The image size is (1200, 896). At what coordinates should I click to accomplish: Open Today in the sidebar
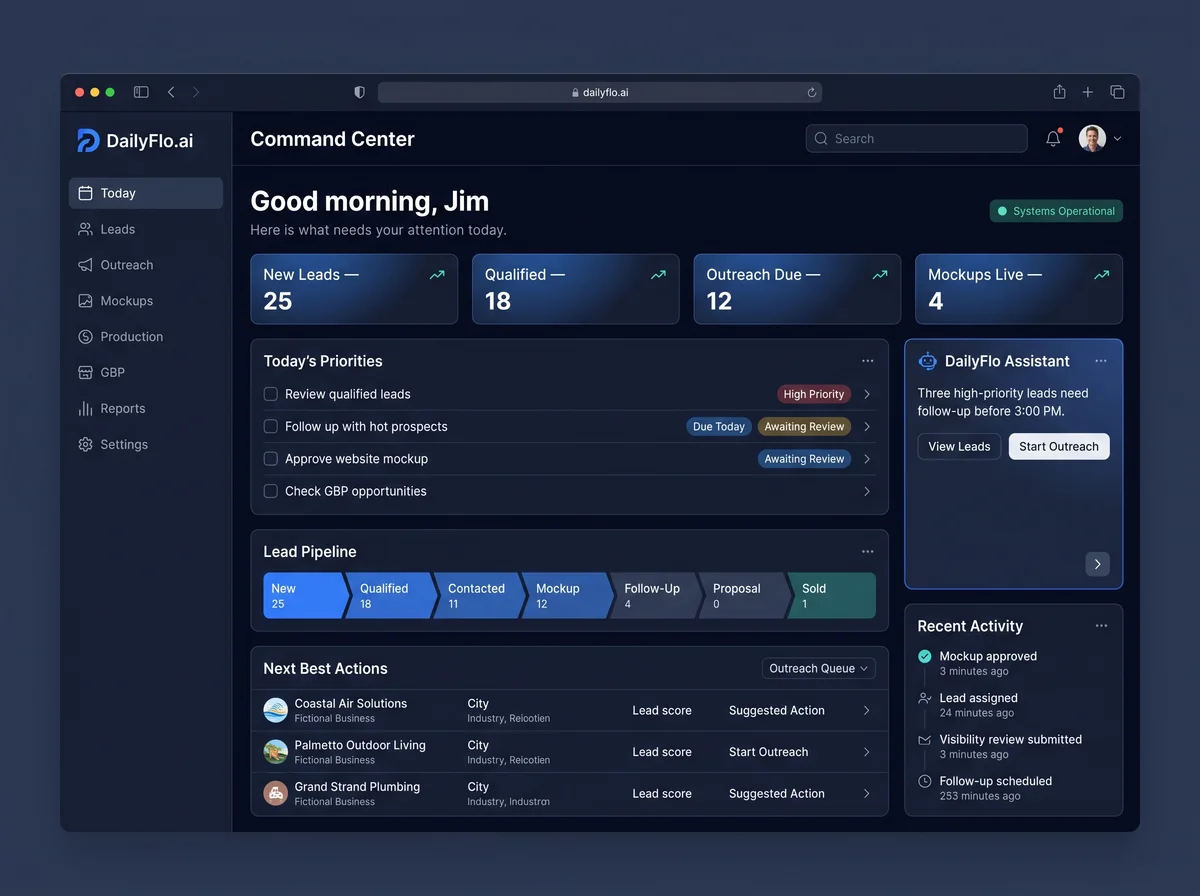click(x=146, y=193)
